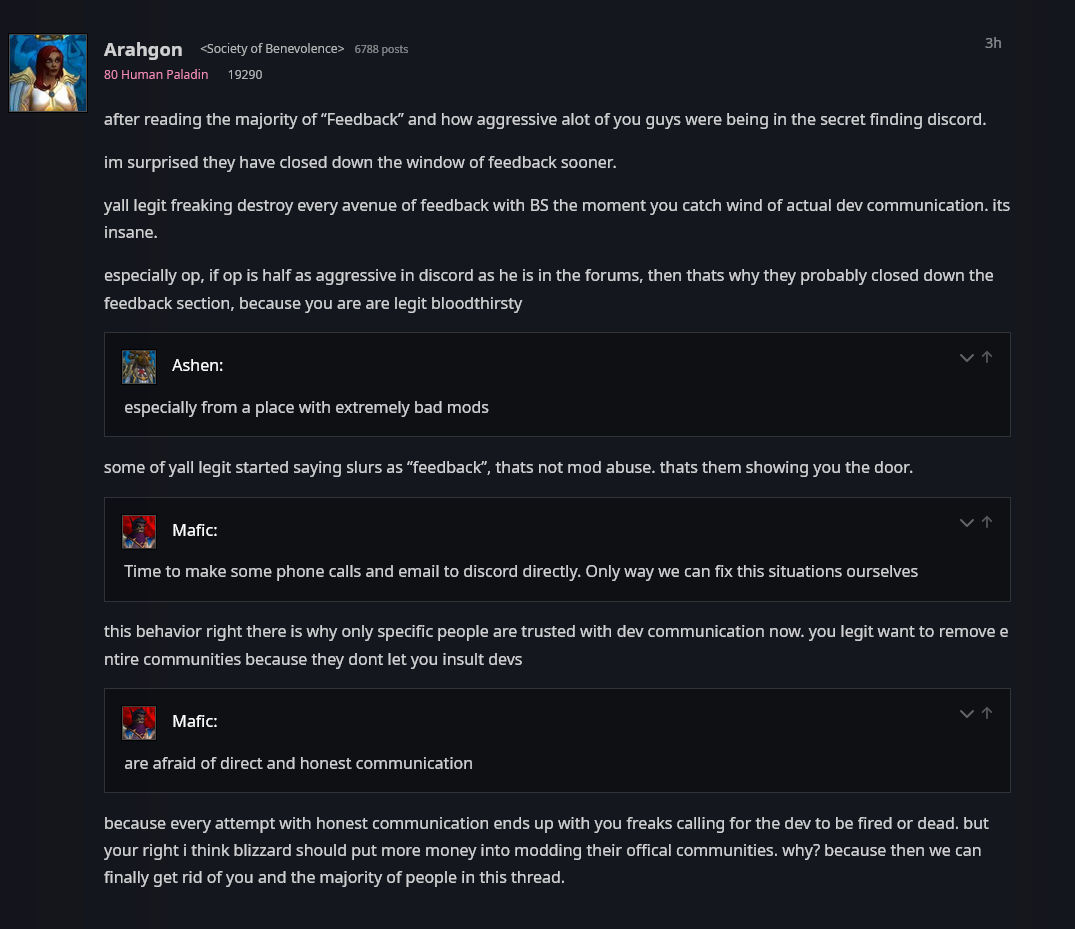The width and height of the screenshot is (1075, 929).
Task: Go to Mafic's phone calls quoted post
Action: coord(987,522)
